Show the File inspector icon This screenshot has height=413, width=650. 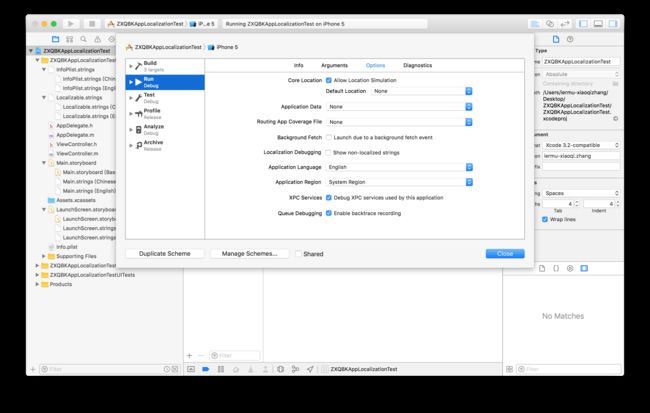click(x=556, y=39)
